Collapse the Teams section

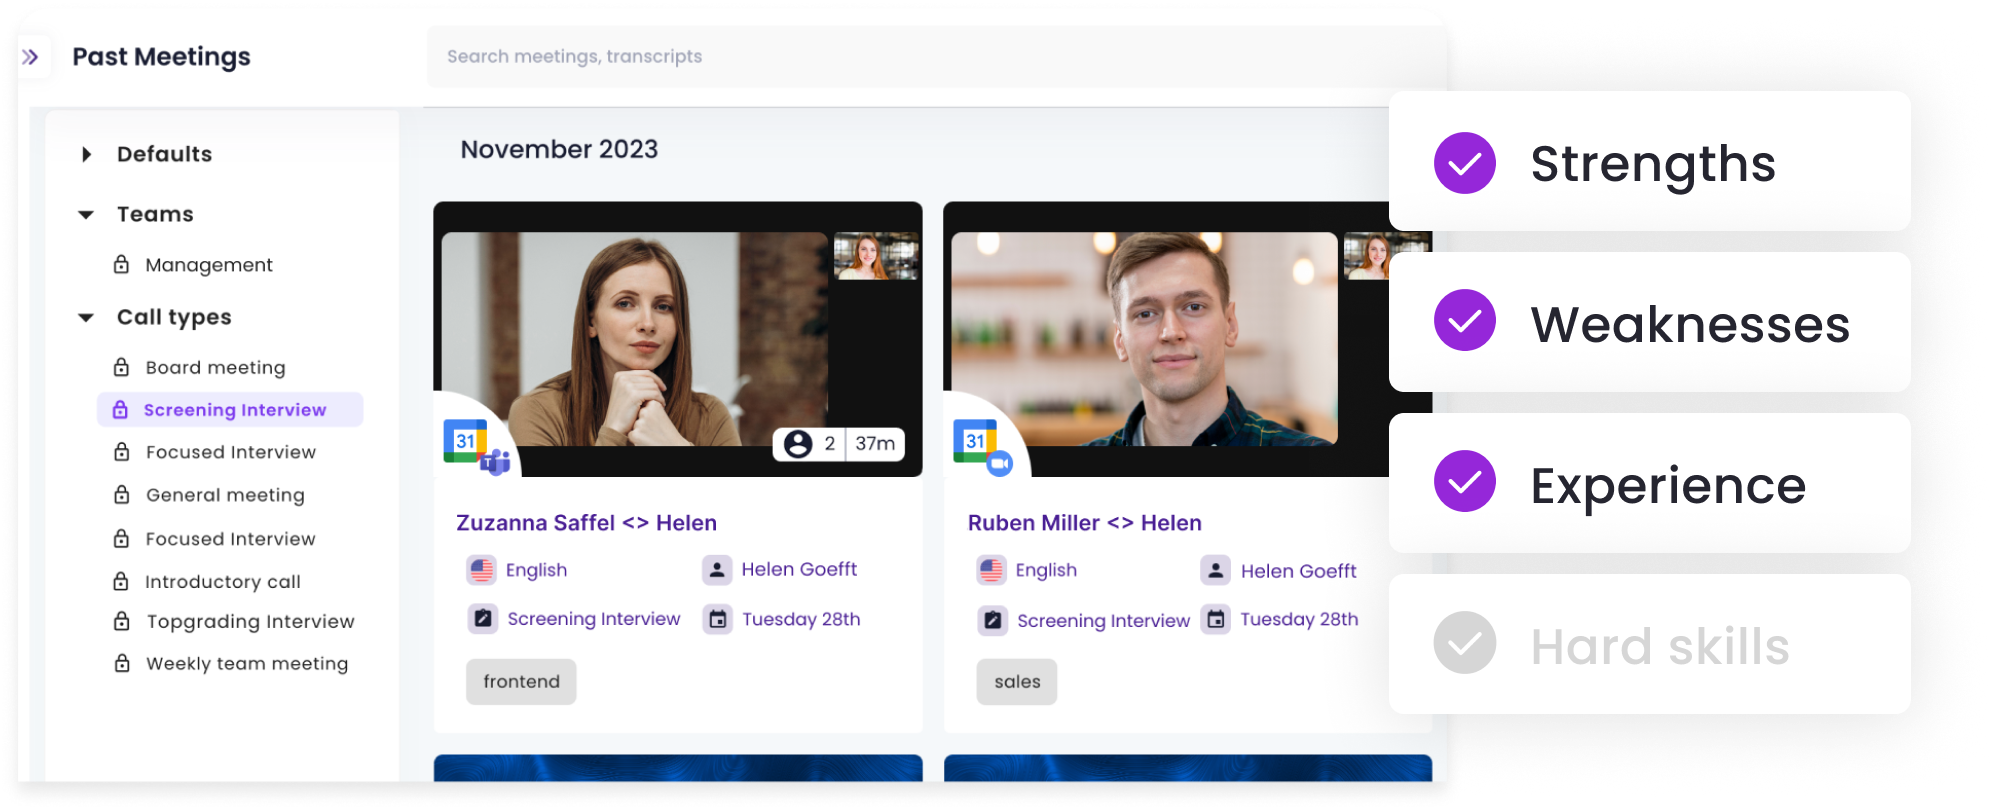87,215
